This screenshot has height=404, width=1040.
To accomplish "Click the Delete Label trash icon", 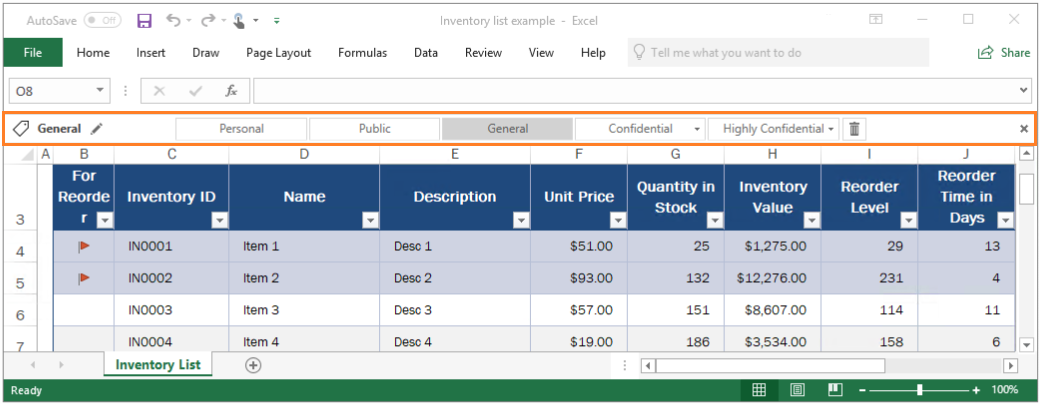I will coord(855,129).
